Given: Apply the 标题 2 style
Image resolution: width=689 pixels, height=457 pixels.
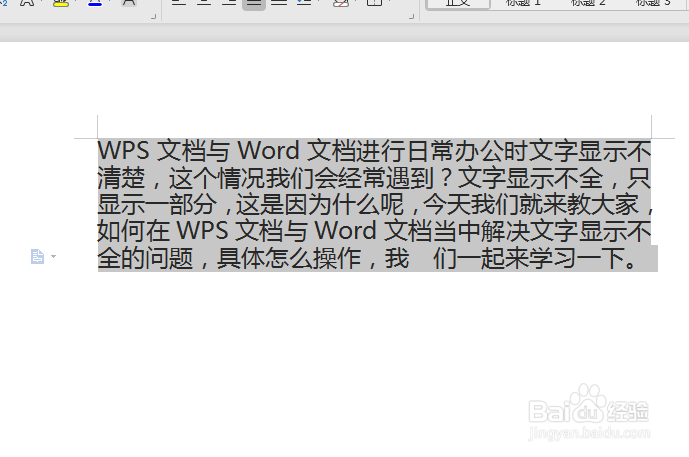Looking at the screenshot, I should click(588, 3).
